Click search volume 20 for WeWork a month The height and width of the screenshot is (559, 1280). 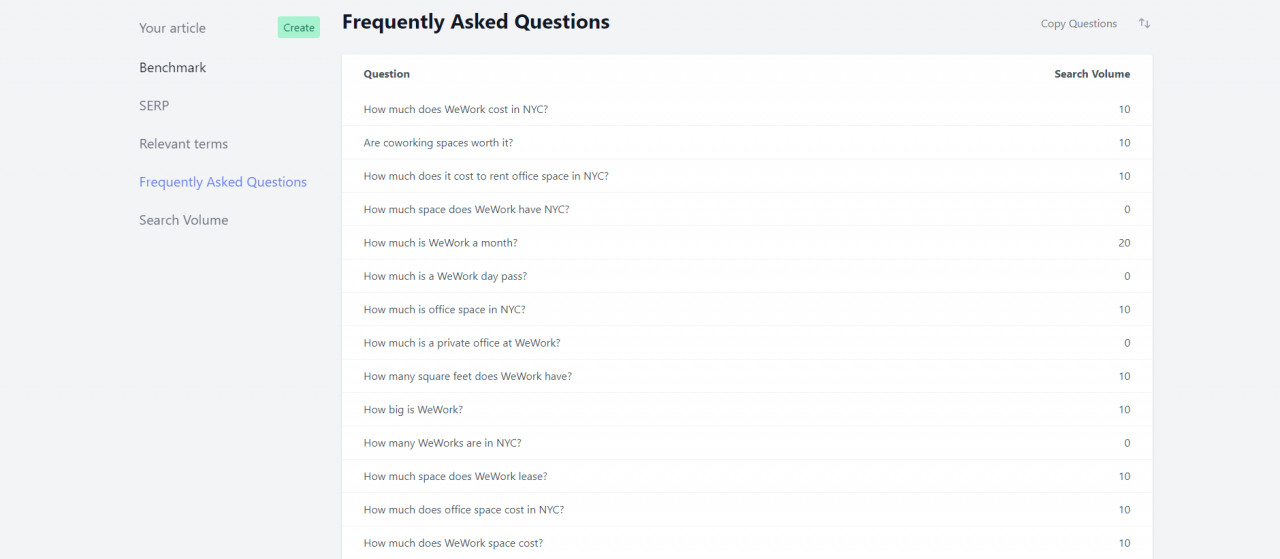pos(1124,243)
